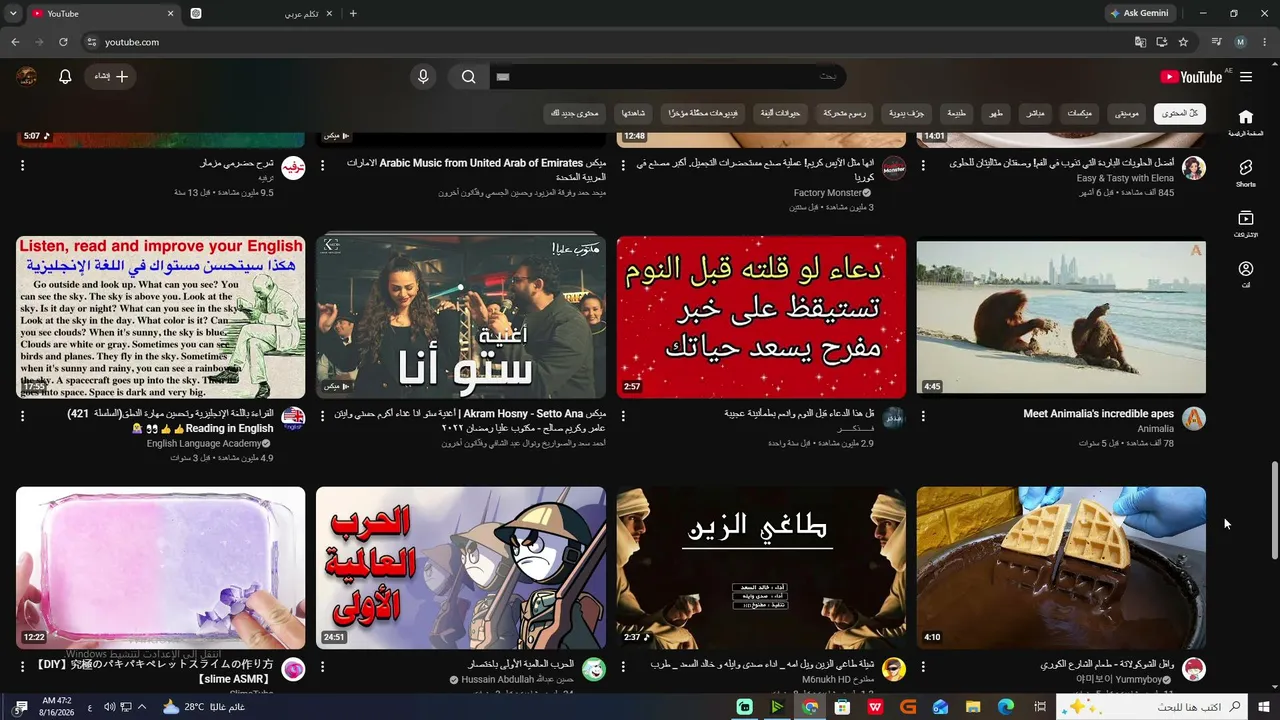Viewport: 1280px width, 720px height.
Task: Open the YouTube account avatar menu
Action: point(27,77)
